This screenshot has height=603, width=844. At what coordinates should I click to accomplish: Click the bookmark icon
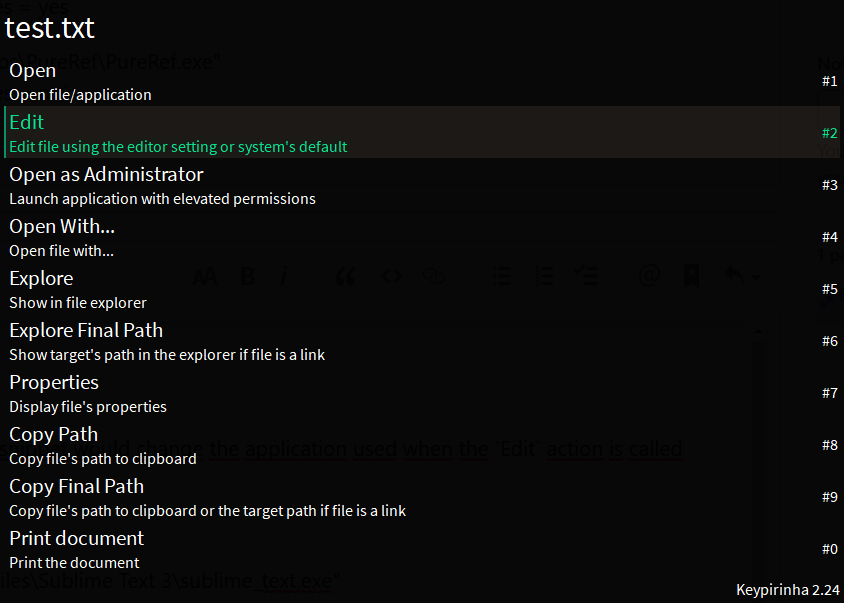point(690,276)
